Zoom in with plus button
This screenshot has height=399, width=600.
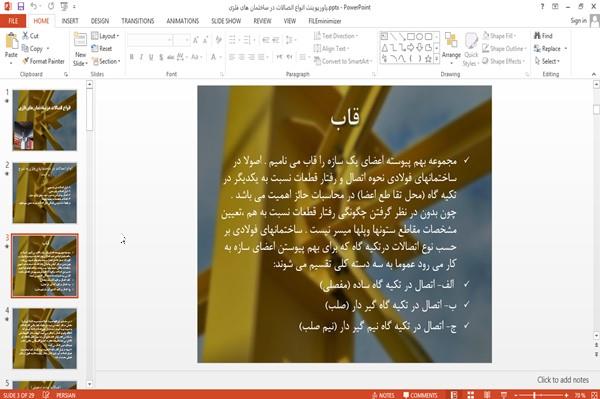[x=566, y=395]
